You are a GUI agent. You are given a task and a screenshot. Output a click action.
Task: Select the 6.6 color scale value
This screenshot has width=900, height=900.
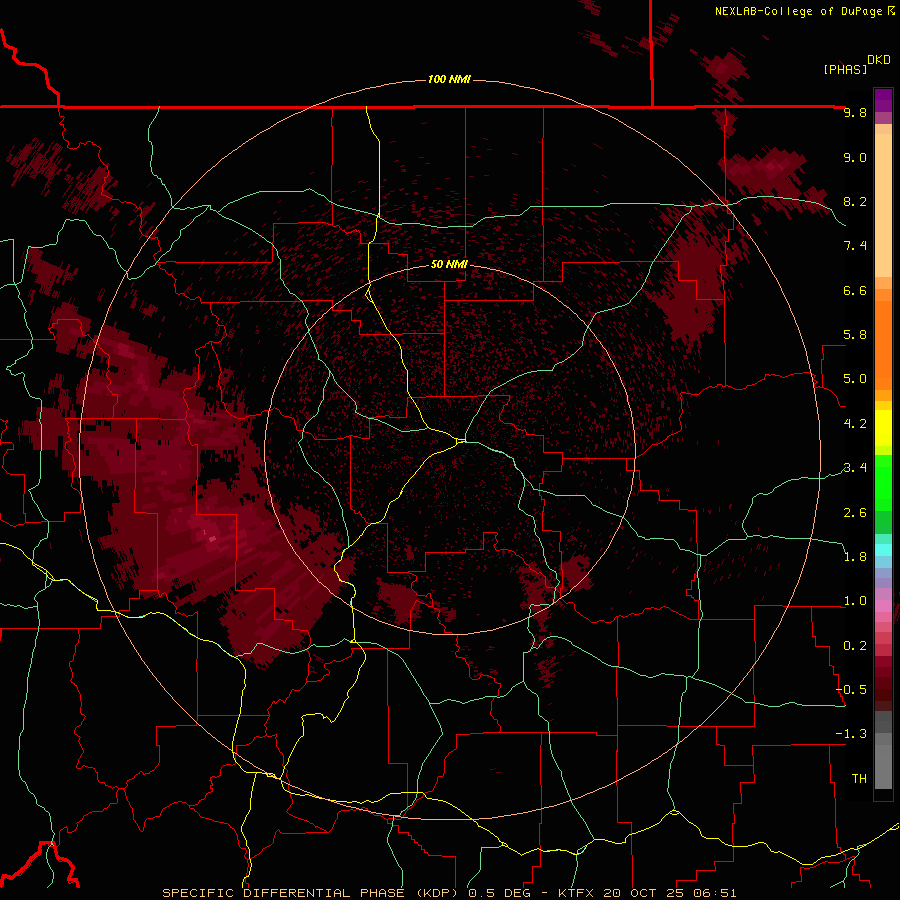855,290
